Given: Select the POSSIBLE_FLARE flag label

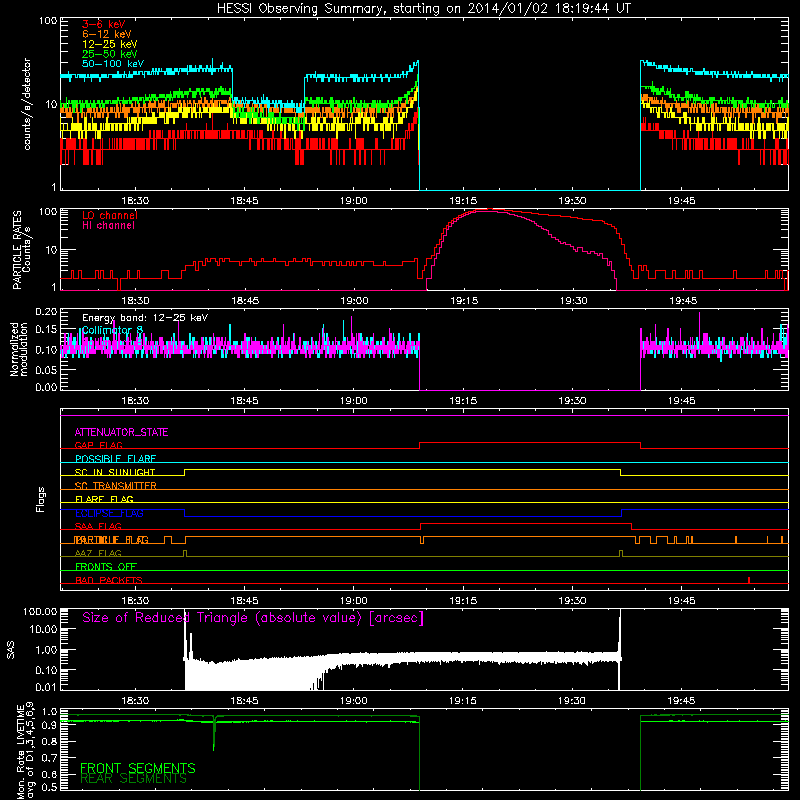Looking at the screenshot, I should click(x=115, y=459).
